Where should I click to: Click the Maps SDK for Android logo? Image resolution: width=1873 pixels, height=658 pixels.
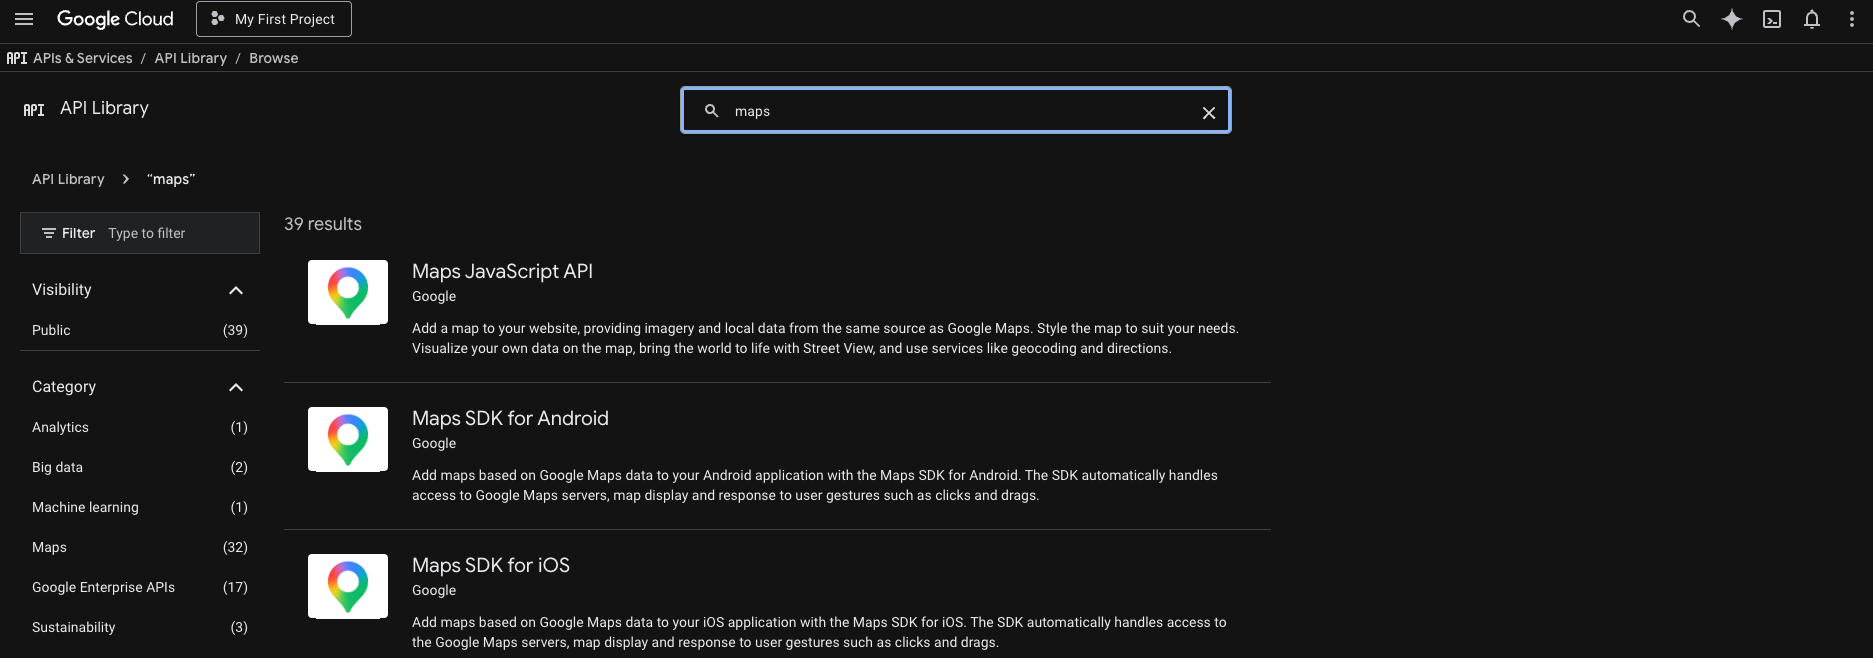(348, 439)
